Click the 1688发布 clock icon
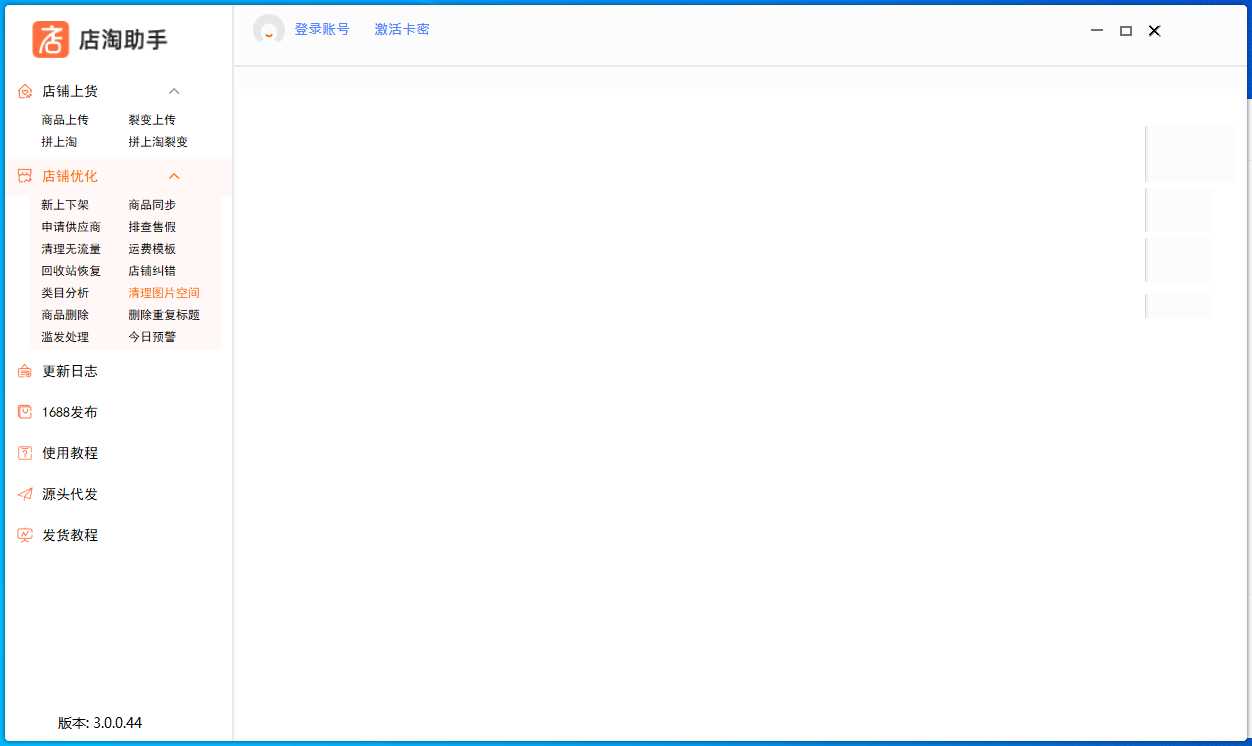The image size is (1252, 746). tap(24, 412)
